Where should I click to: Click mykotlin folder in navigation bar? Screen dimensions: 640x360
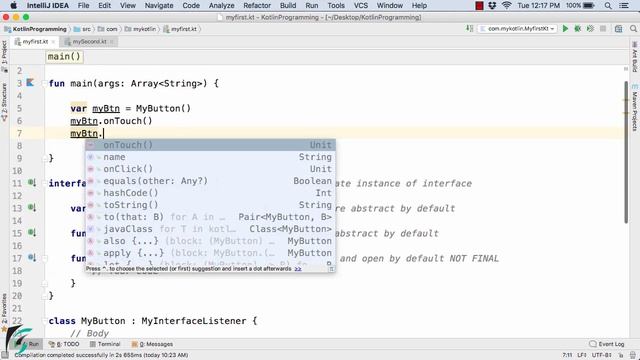(x=140, y=29)
